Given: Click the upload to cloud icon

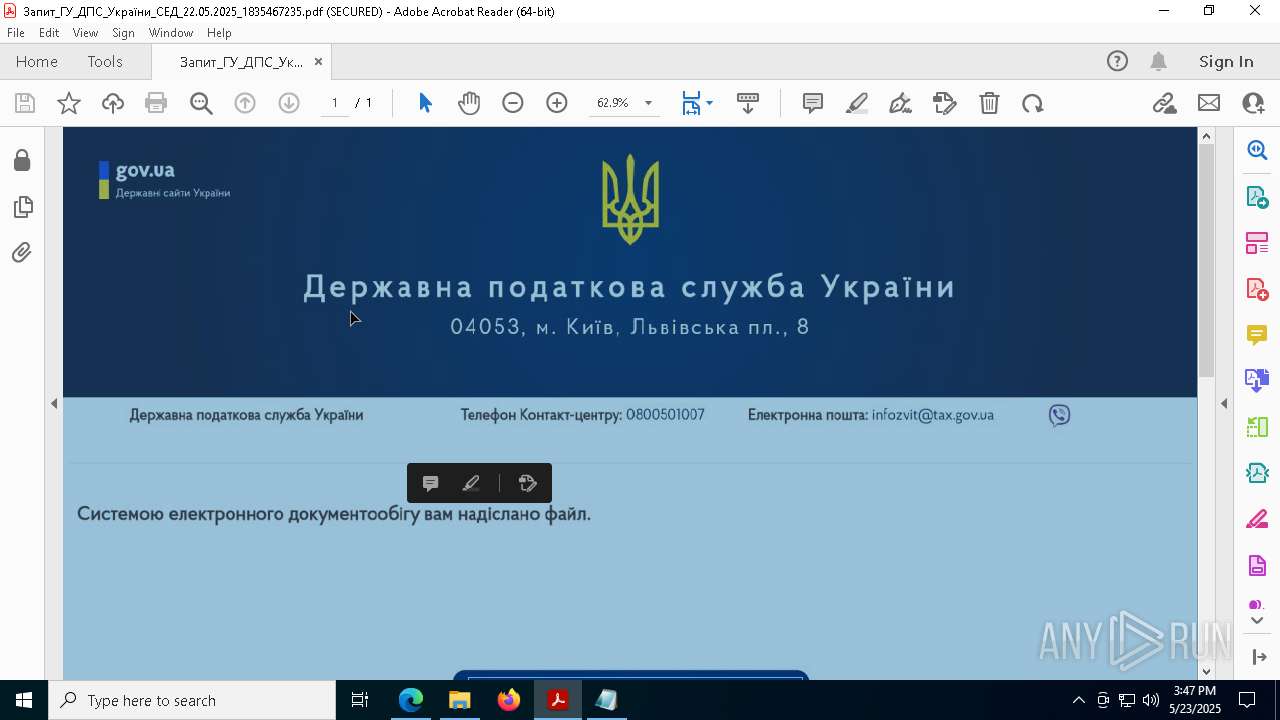Looking at the screenshot, I should click(113, 103).
